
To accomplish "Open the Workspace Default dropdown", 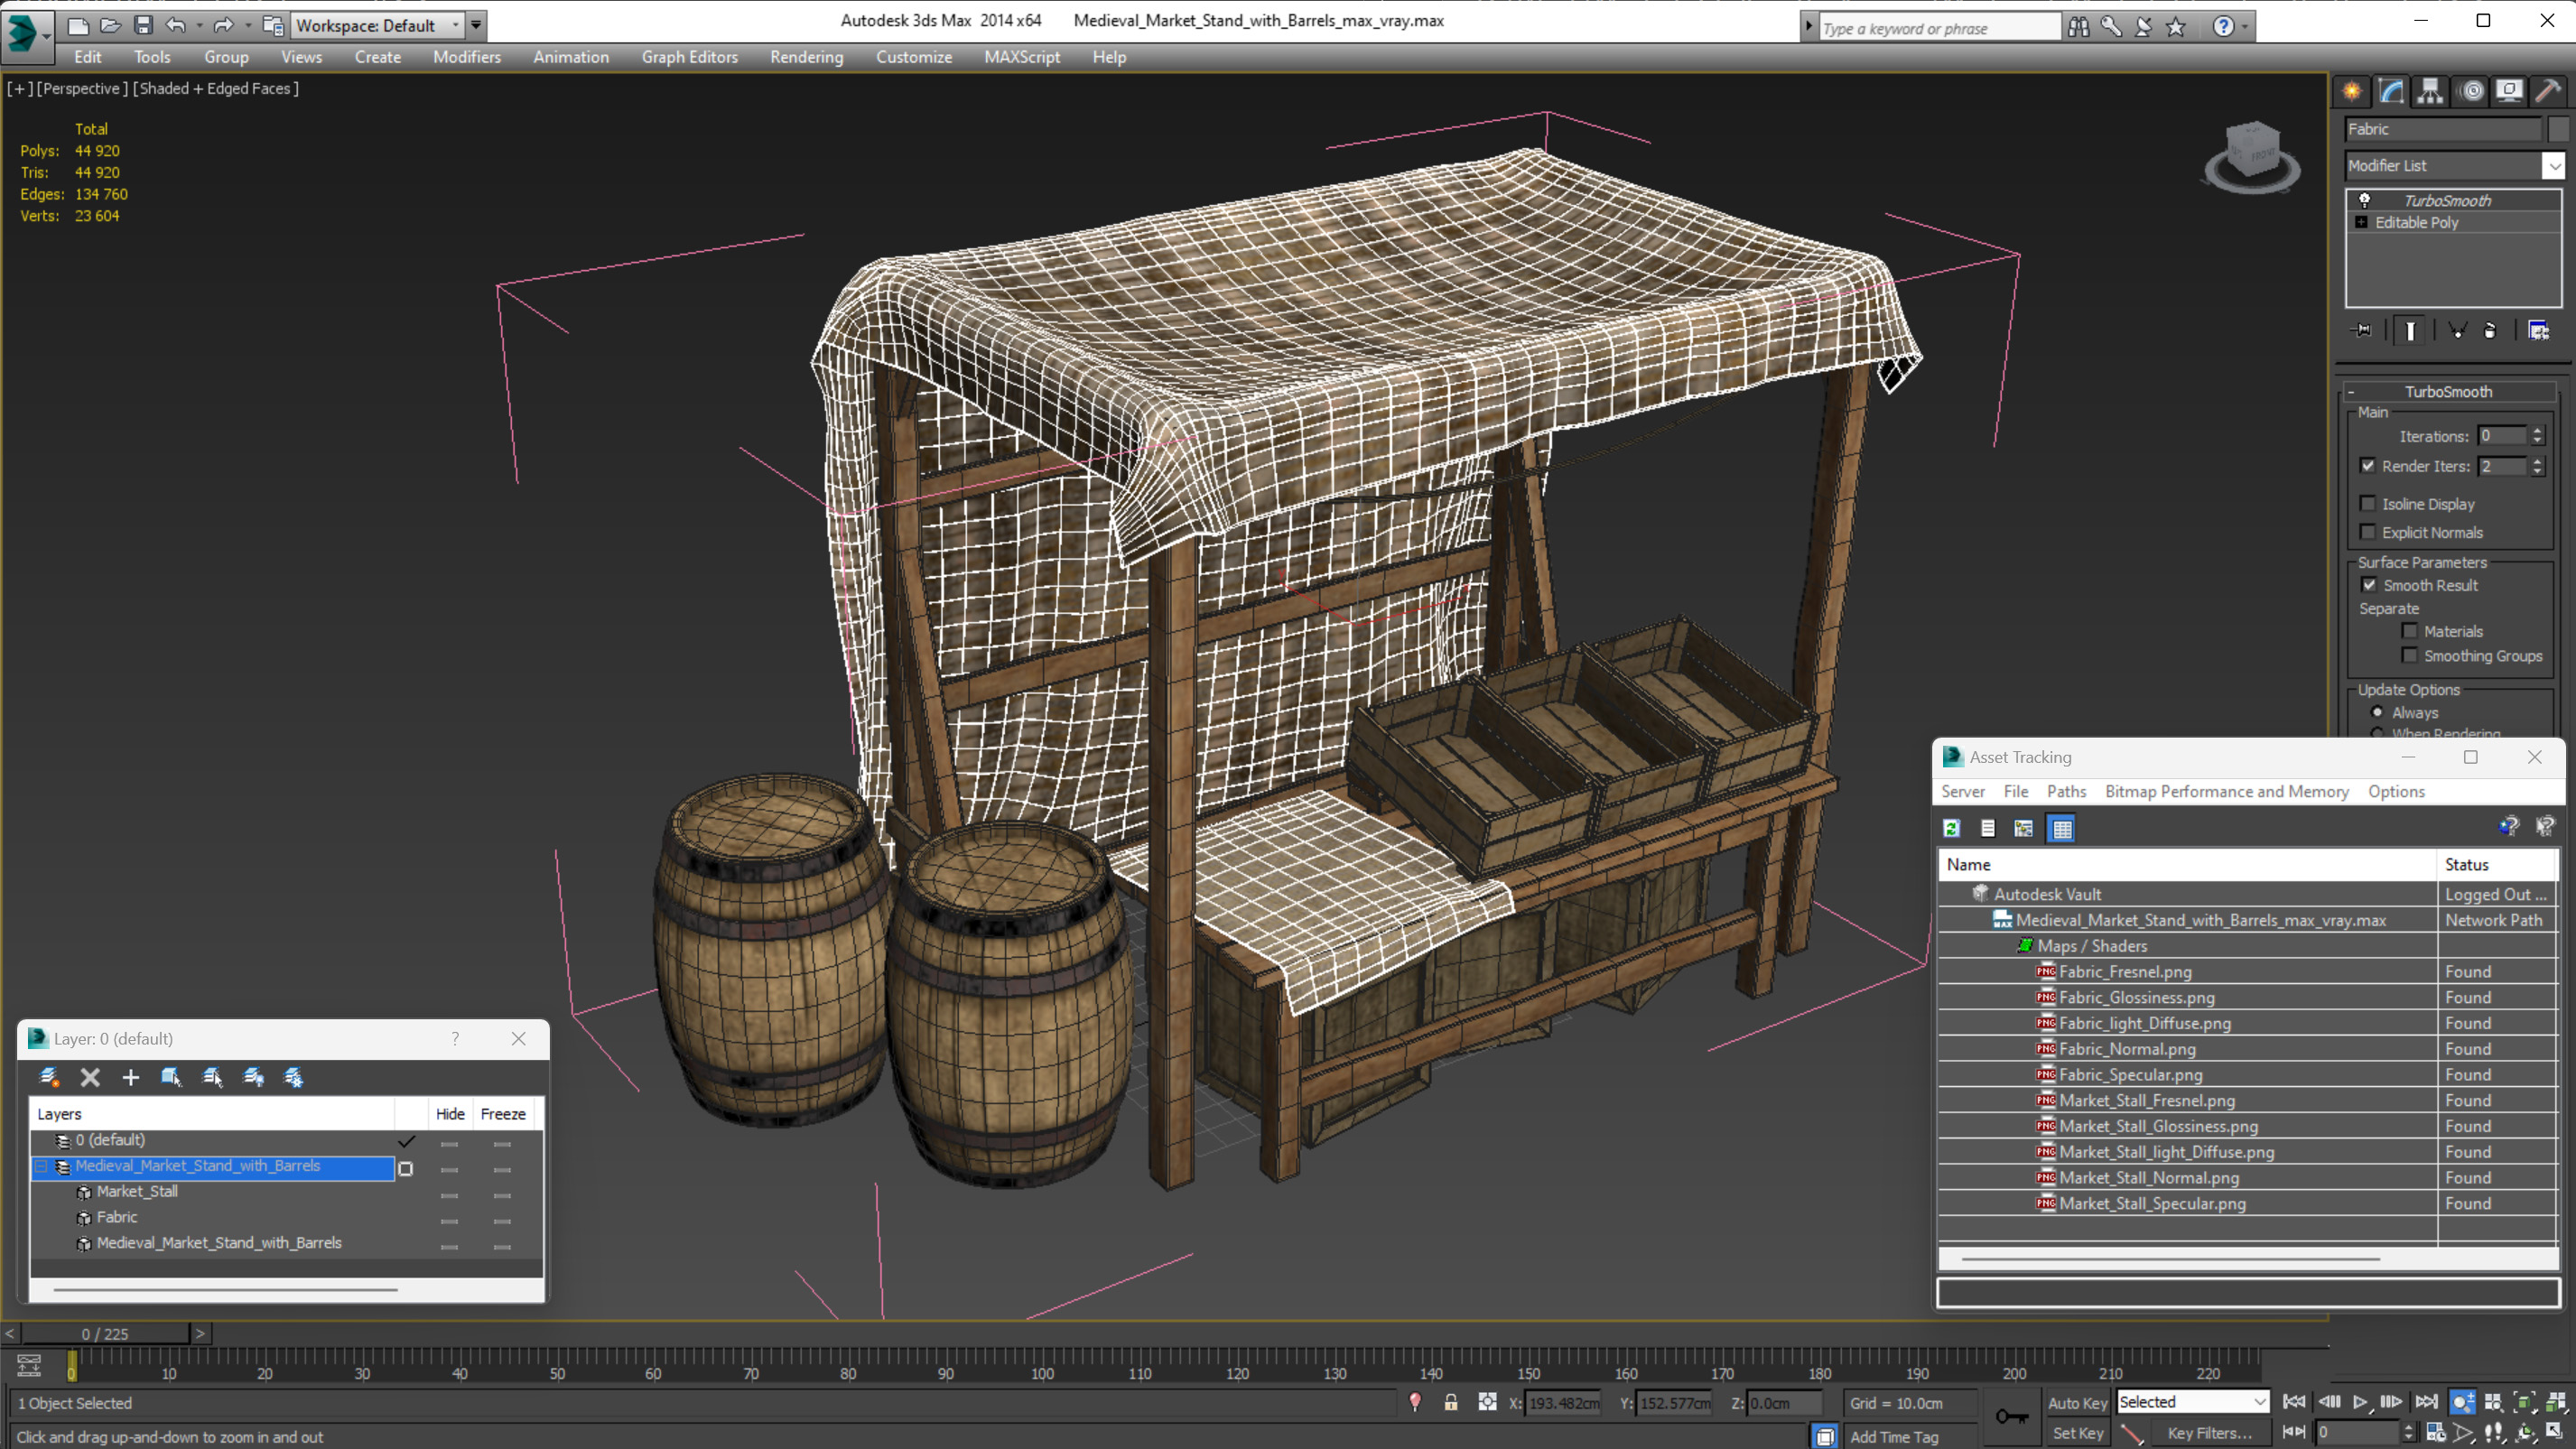I will click(x=377, y=25).
